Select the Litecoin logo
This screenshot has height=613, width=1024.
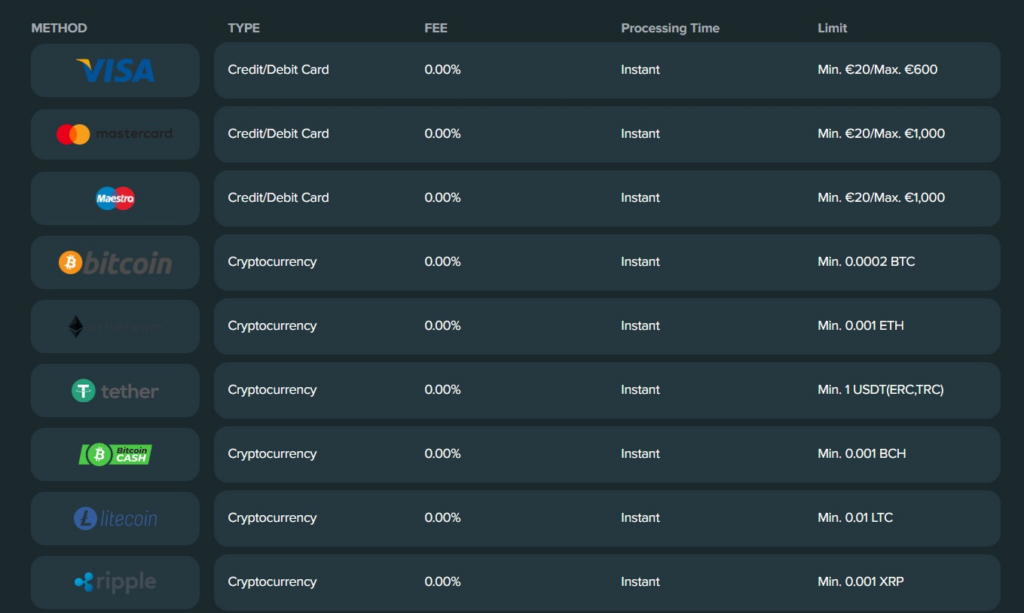[115, 518]
